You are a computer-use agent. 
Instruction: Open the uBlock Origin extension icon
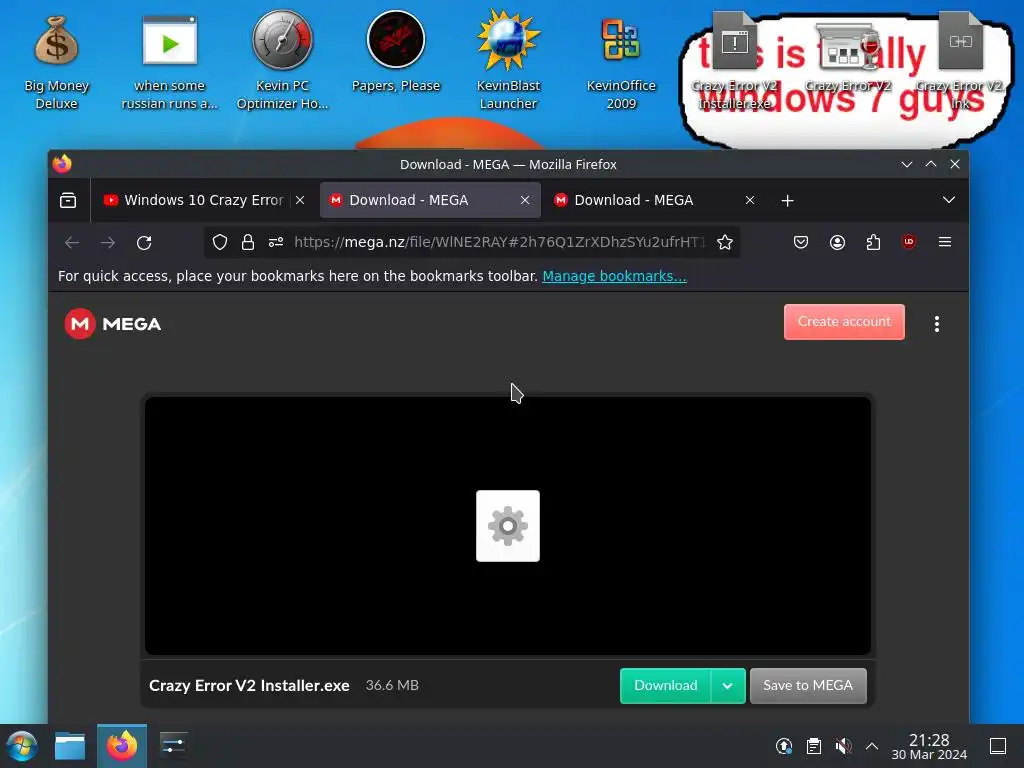pyautogui.click(x=908, y=242)
